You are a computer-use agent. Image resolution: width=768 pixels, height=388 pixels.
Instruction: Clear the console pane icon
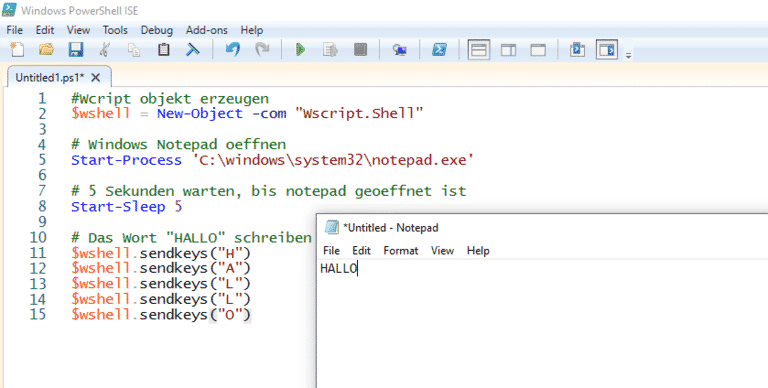[x=193, y=49]
